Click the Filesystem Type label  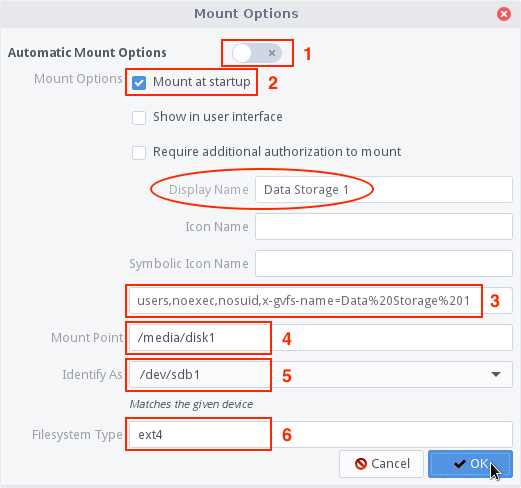(x=77, y=435)
